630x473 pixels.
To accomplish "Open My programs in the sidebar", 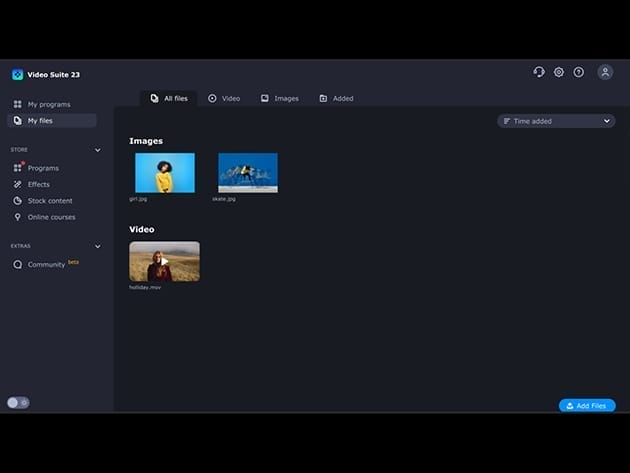I will tap(48, 104).
